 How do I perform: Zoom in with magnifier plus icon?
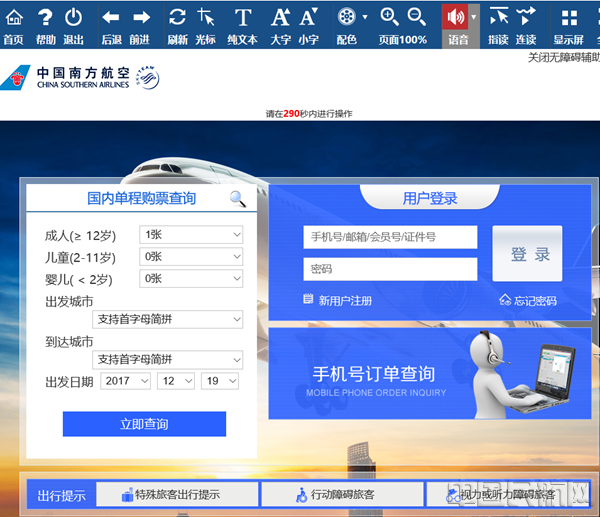pos(389,17)
